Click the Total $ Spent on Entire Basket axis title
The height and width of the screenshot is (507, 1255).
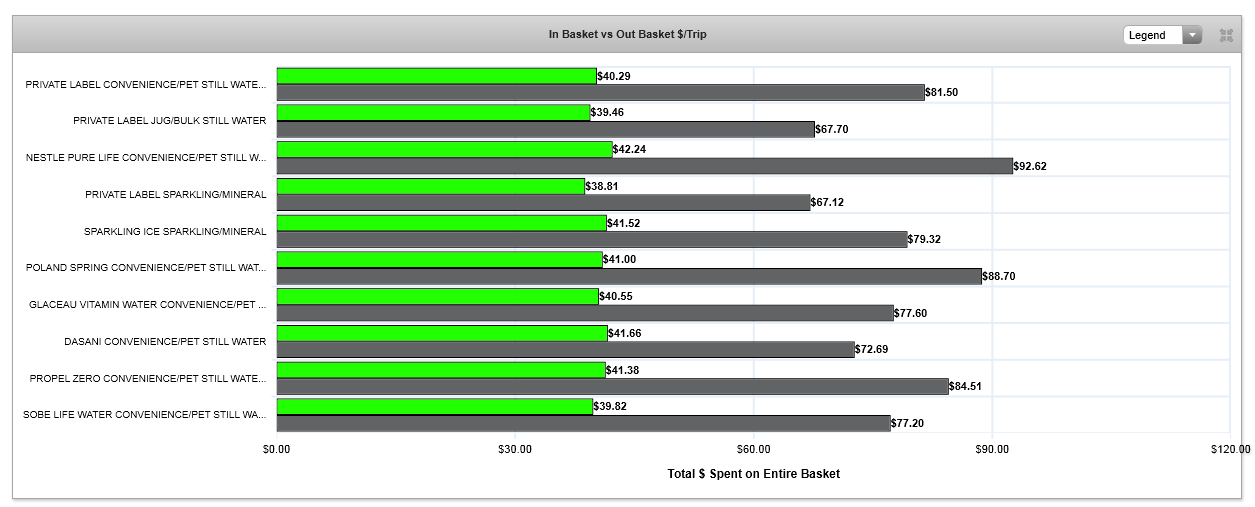753,474
